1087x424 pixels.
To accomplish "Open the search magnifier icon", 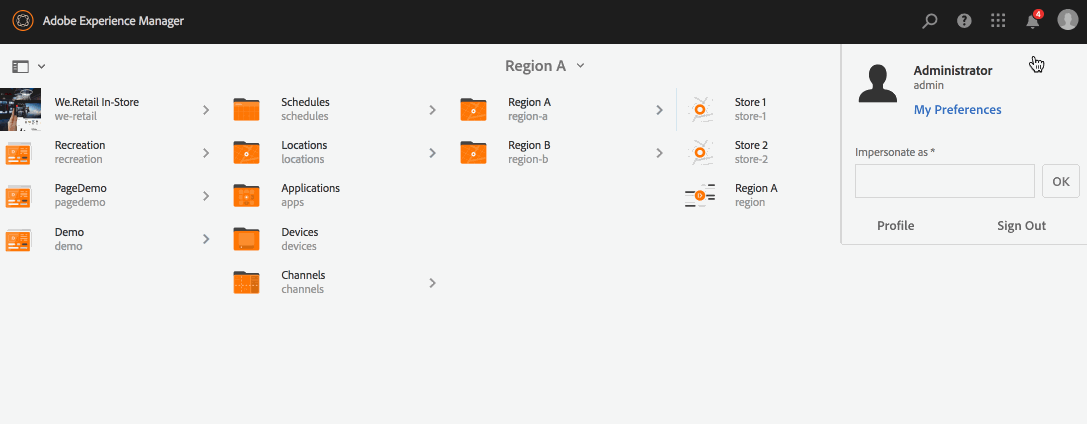I will click(x=930, y=21).
